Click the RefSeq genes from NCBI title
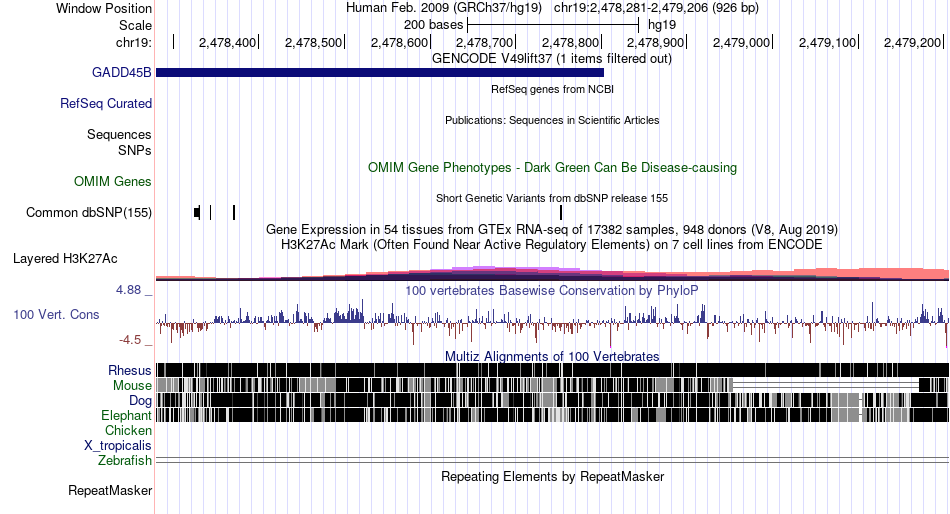 click(x=552, y=89)
